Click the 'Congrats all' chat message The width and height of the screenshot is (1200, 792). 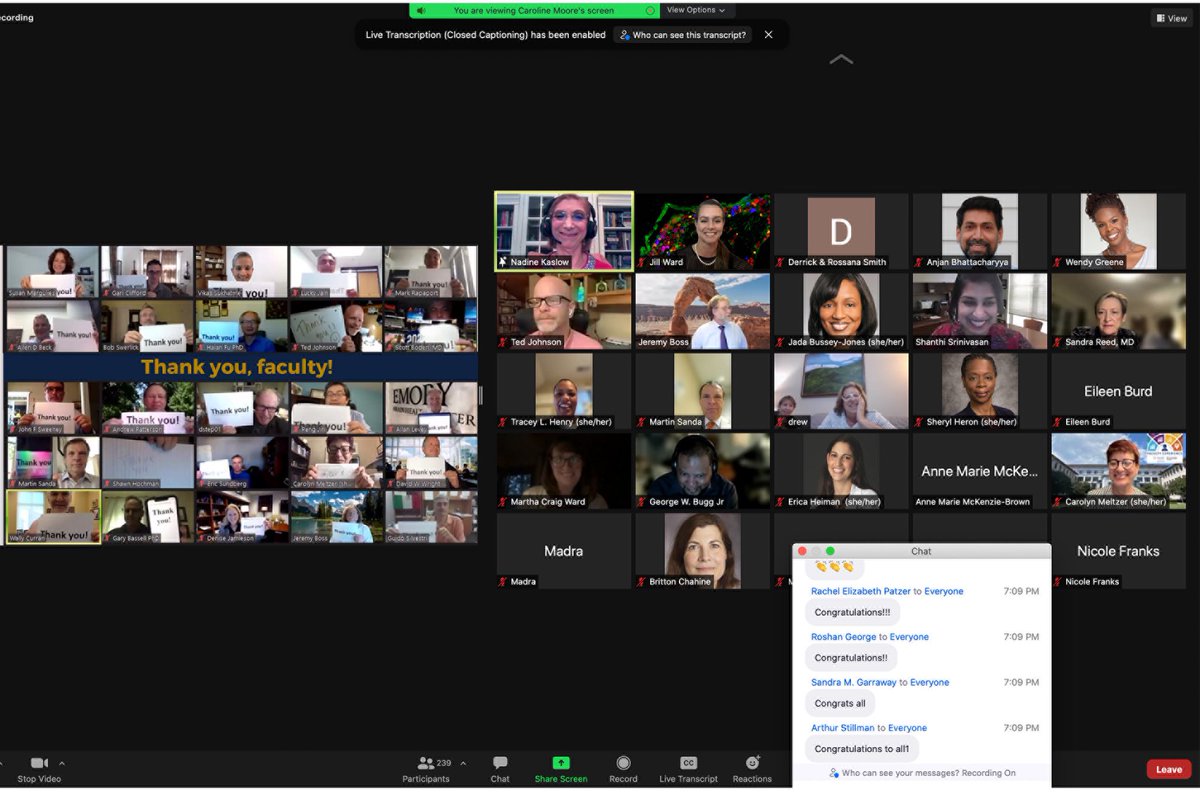click(840, 703)
